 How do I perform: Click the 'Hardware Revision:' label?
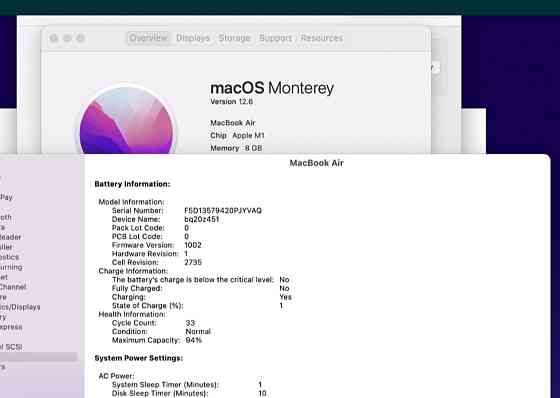pyautogui.click(x=145, y=254)
